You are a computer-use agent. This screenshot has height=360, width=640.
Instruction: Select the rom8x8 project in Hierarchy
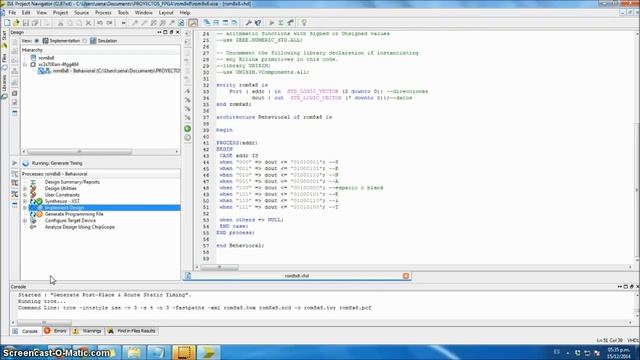pos(46,58)
